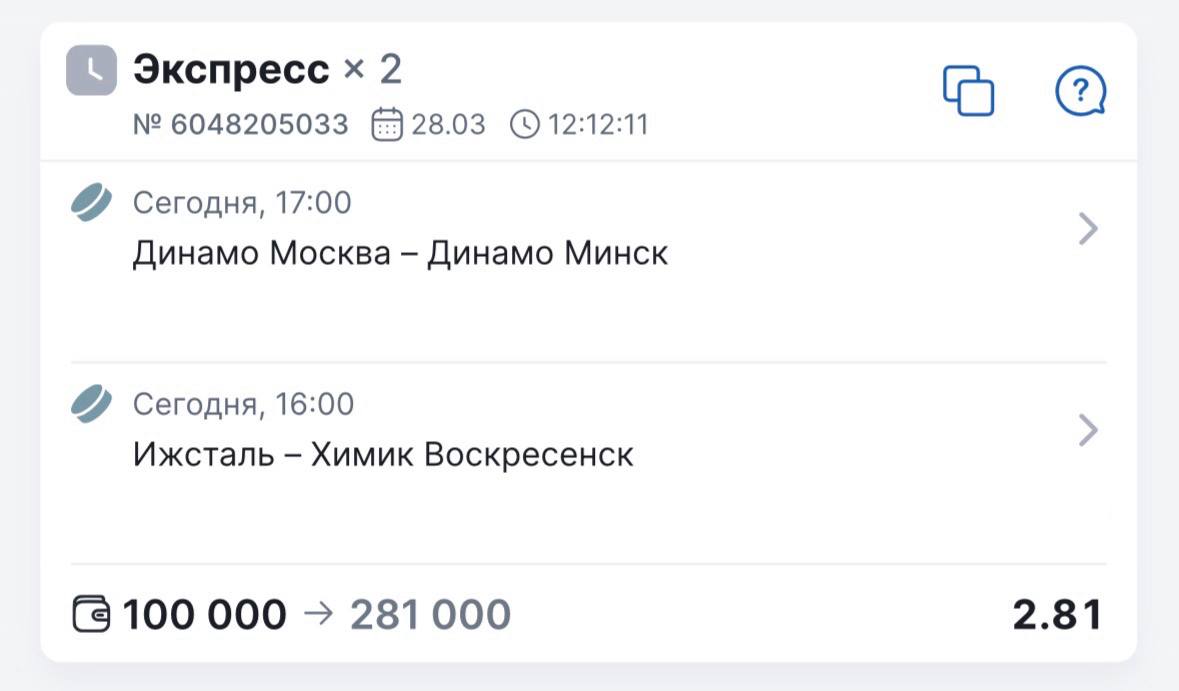Click the Сегодня, 17:00 time label
Screen dimensions: 1179x691
click(x=242, y=203)
